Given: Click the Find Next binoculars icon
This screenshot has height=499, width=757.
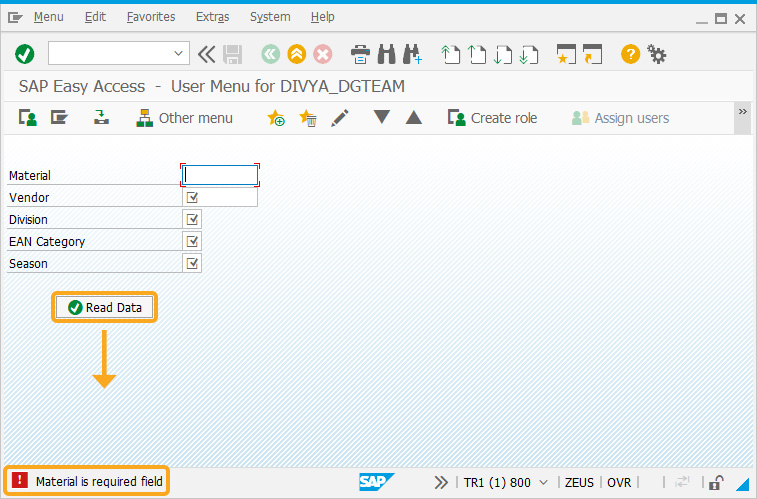Looking at the screenshot, I should pyautogui.click(x=413, y=54).
